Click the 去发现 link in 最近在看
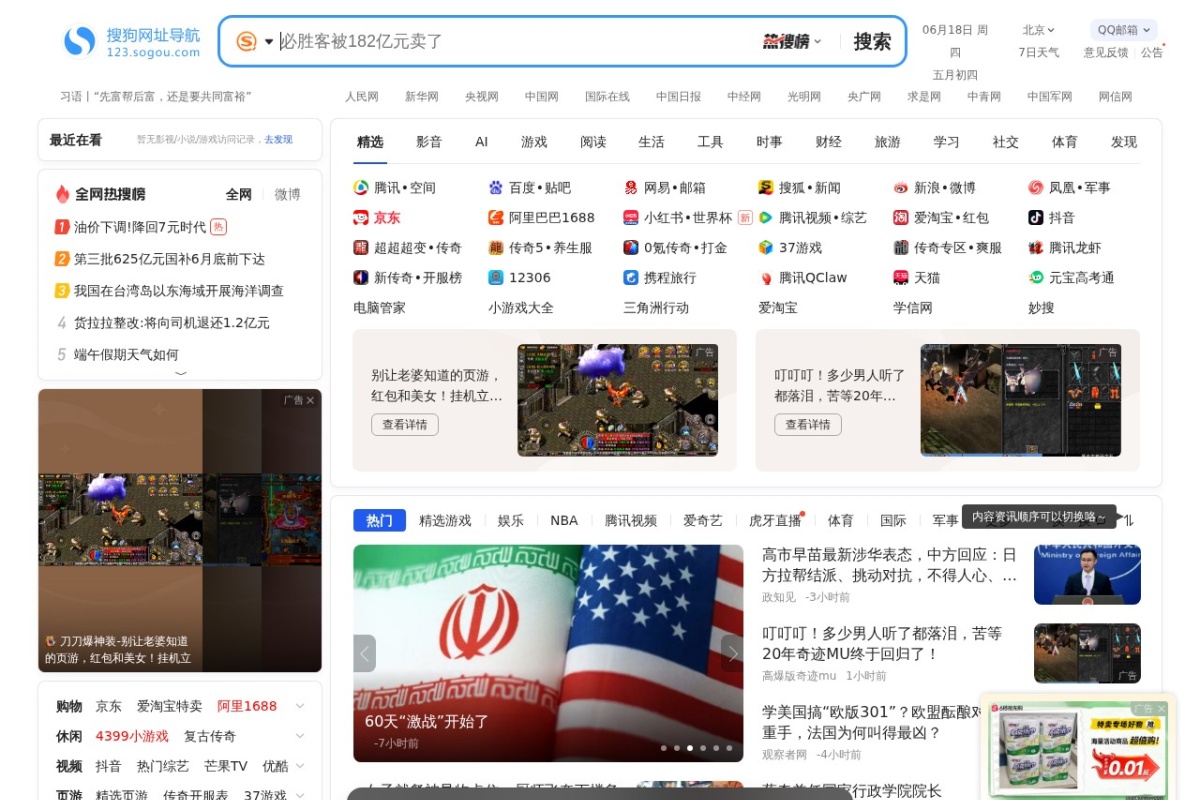This screenshot has height=800, width=1200. point(279,140)
